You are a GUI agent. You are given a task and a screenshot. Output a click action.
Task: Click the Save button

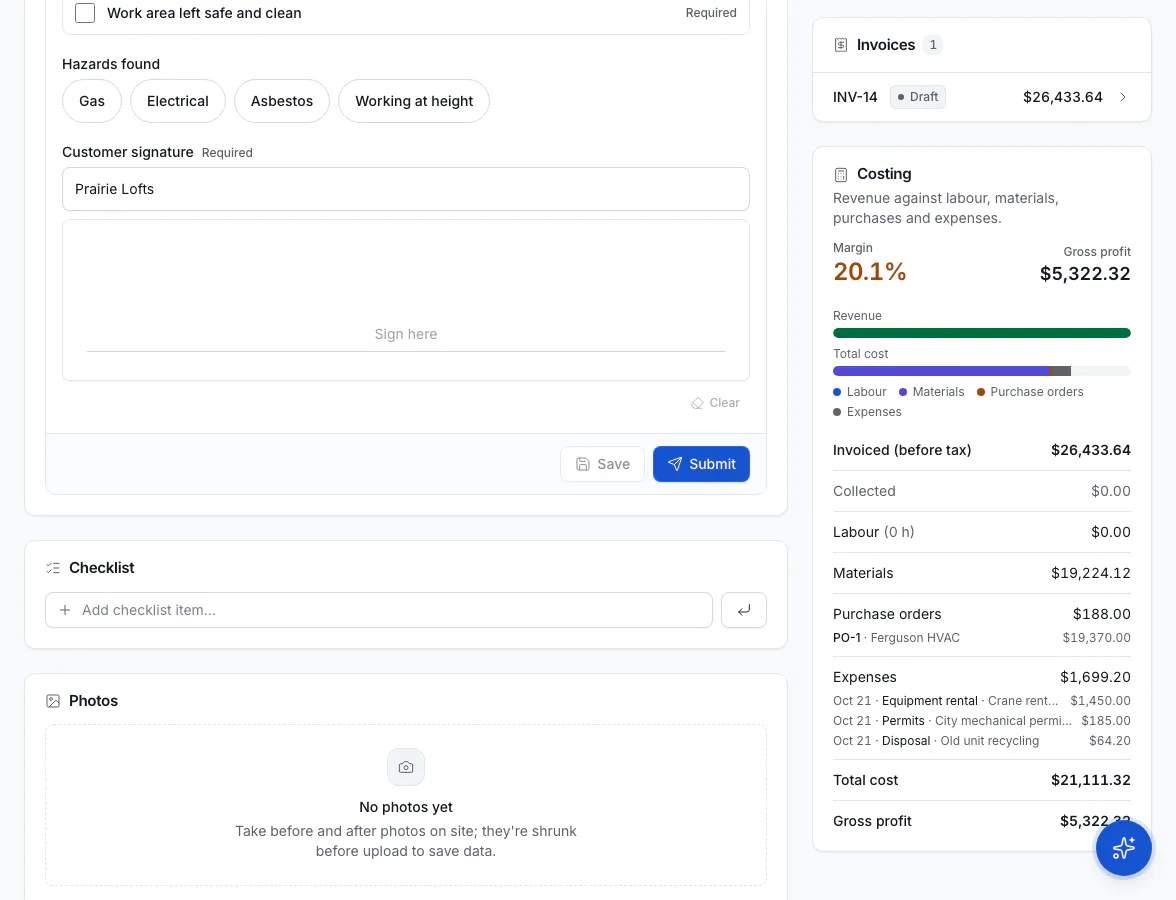pyautogui.click(x=602, y=464)
